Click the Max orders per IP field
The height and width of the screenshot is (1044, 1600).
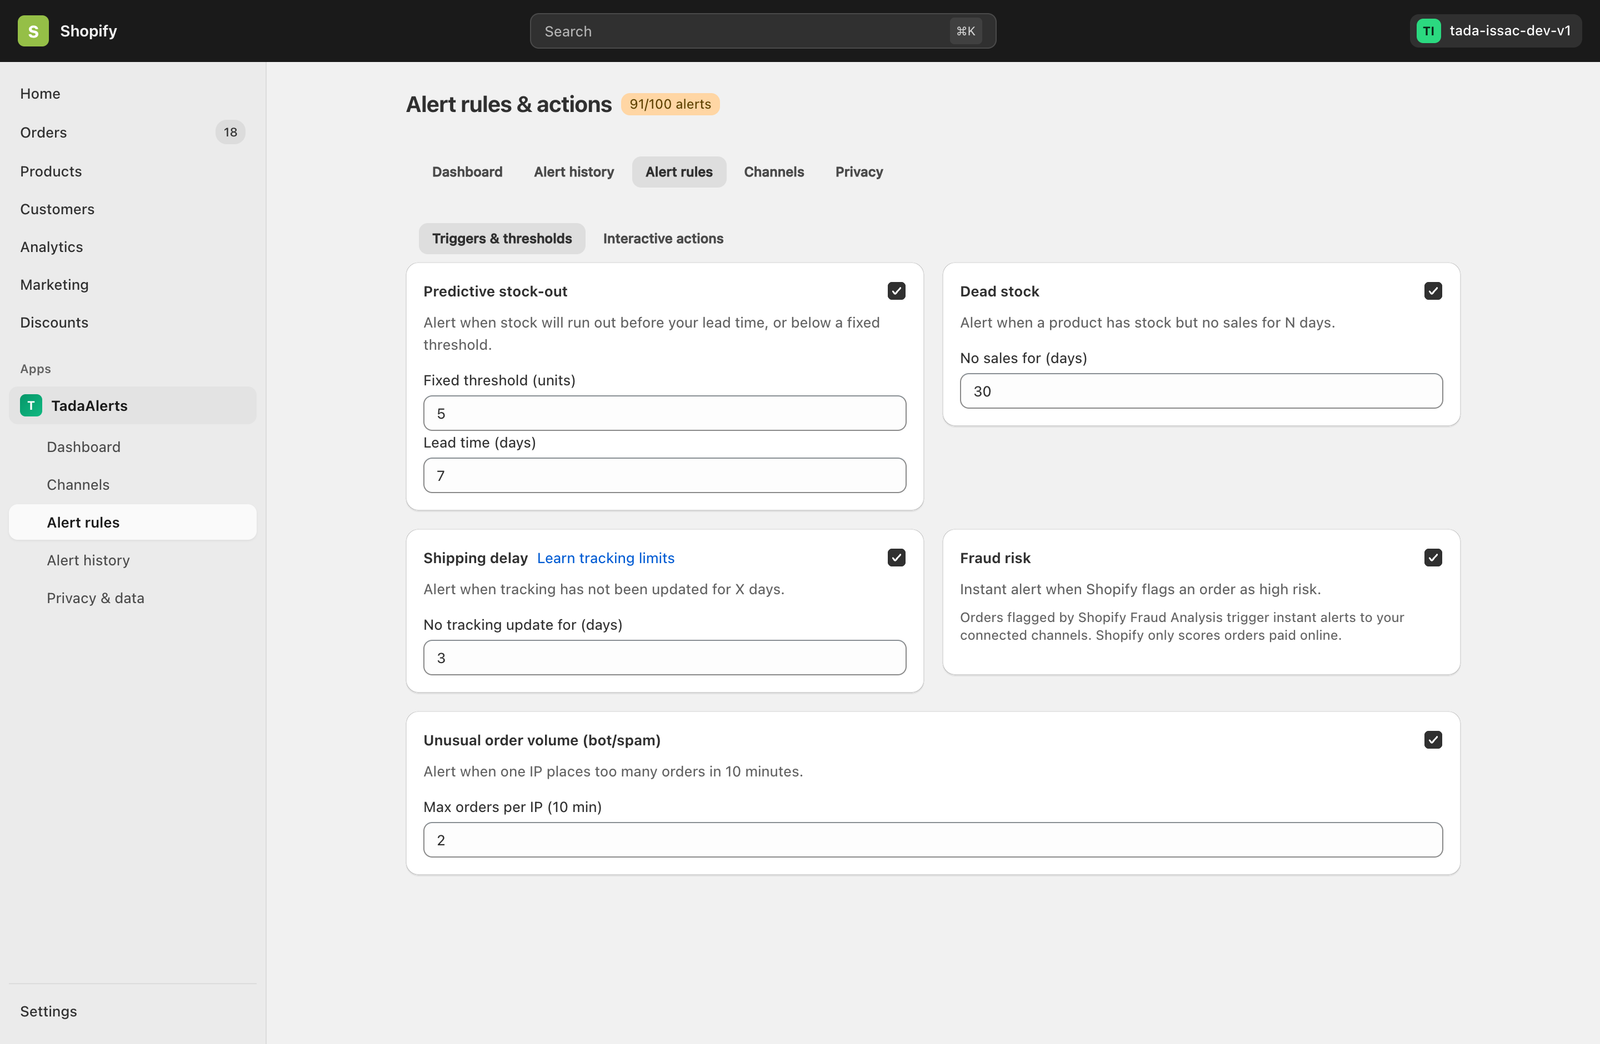pyautogui.click(x=933, y=840)
